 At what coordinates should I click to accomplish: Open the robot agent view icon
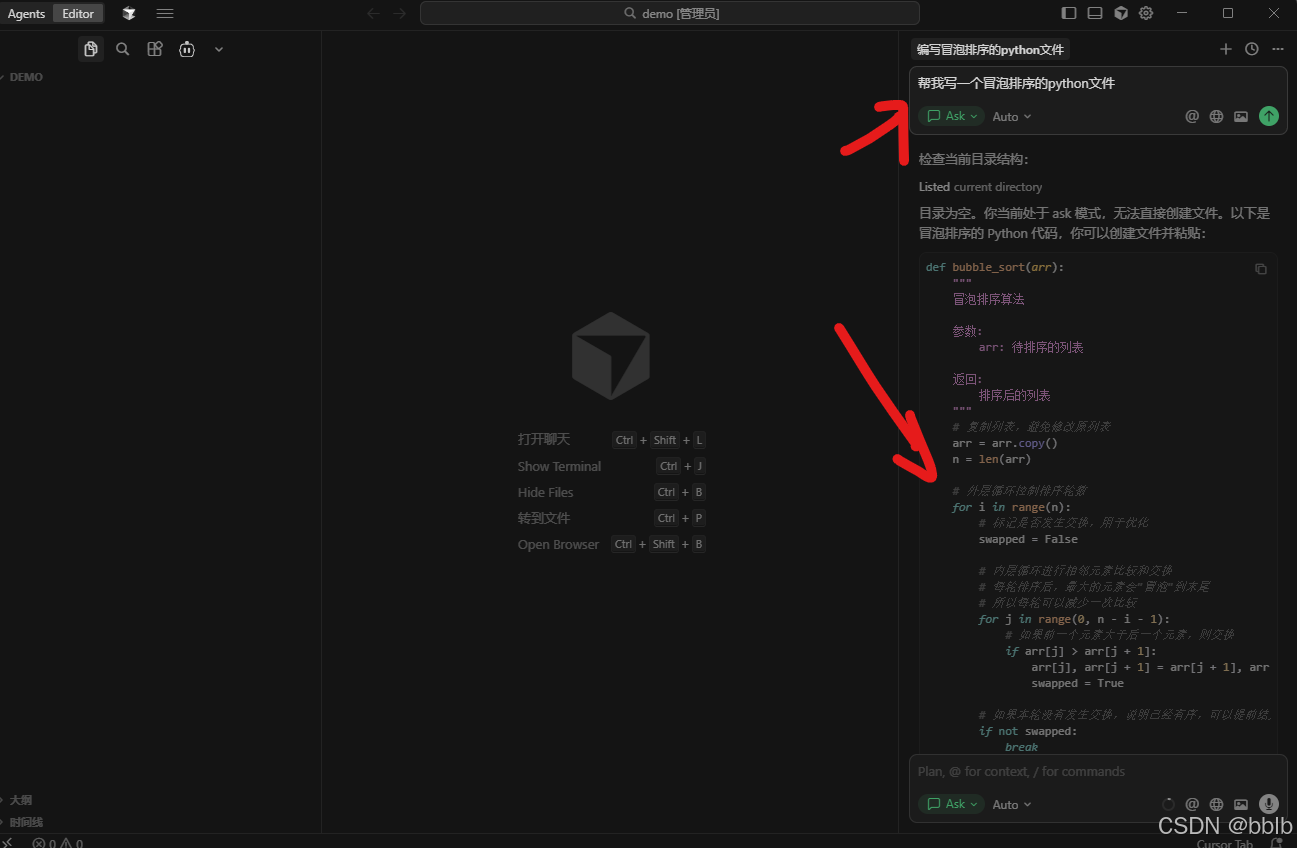click(186, 49)
